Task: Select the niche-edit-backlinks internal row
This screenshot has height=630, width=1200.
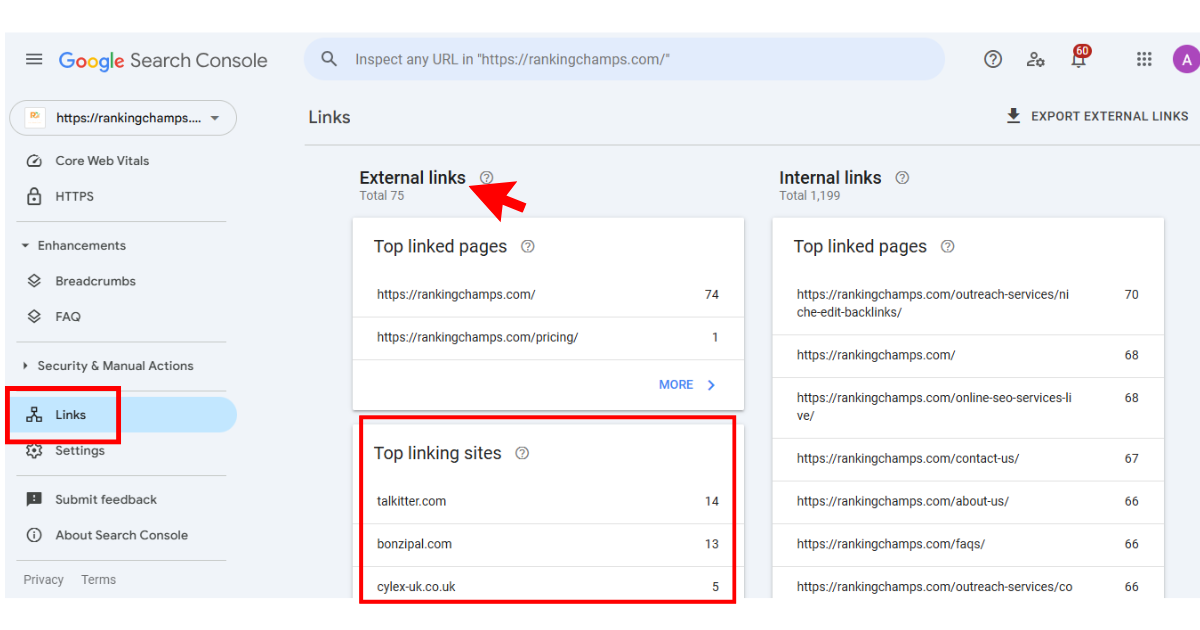Action: (968, 304)
